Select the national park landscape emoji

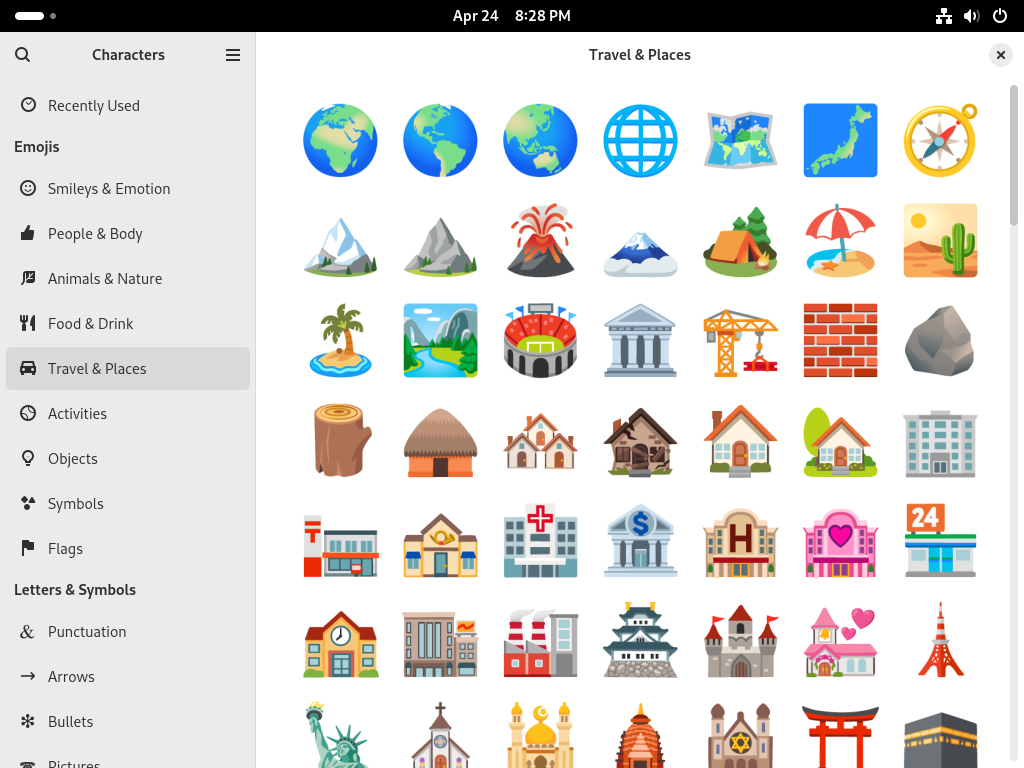click(440, 340)
